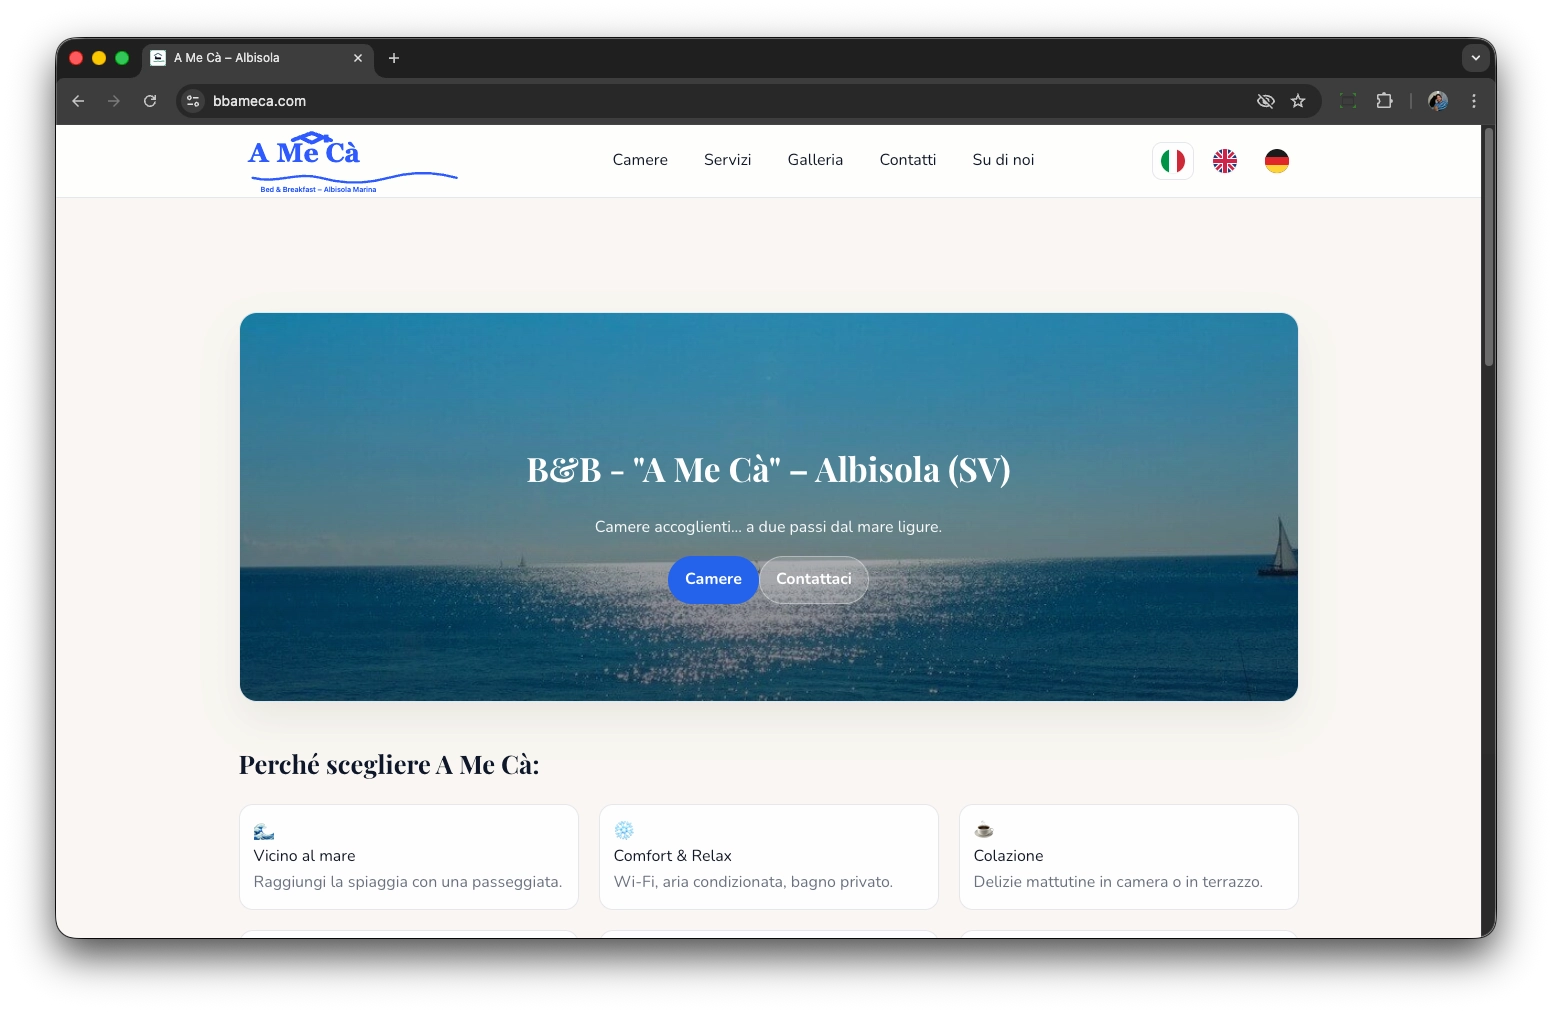This screenshot has width=1552, height=1012.
Task: Expand the tab search dropdown arrow
Action: (1475, 58)
